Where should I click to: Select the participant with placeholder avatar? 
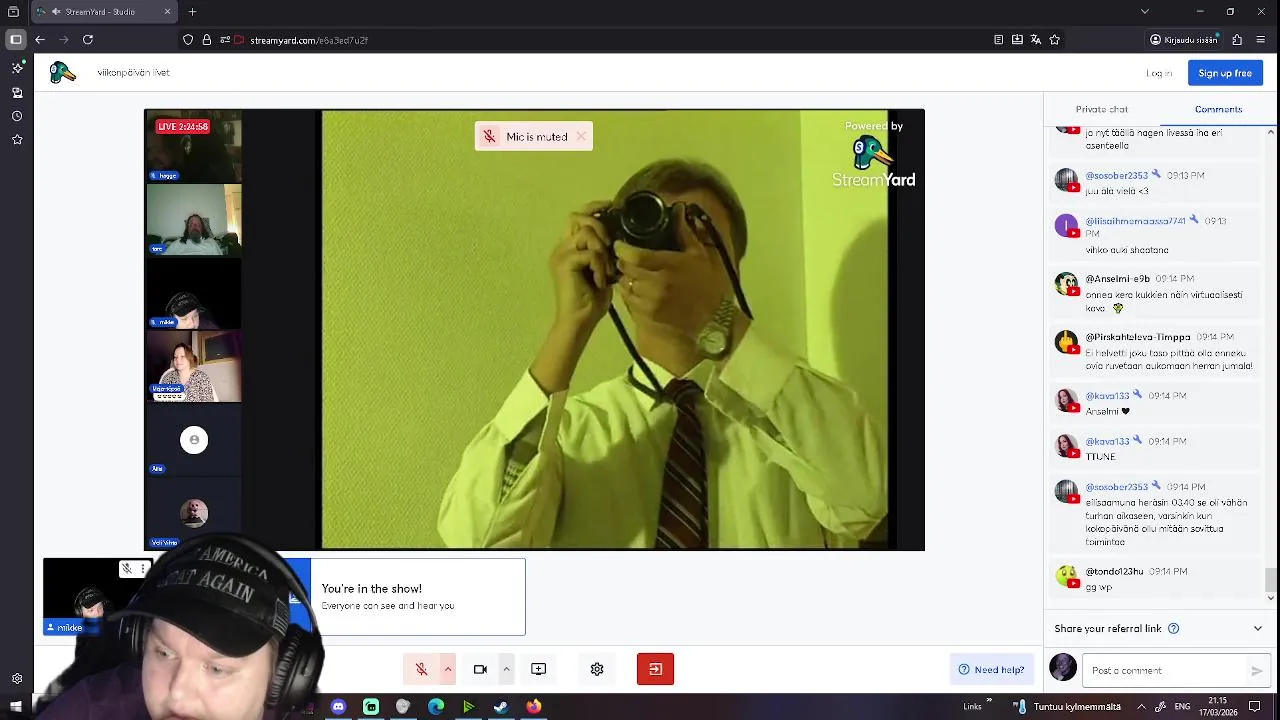(x=194, y=440)
